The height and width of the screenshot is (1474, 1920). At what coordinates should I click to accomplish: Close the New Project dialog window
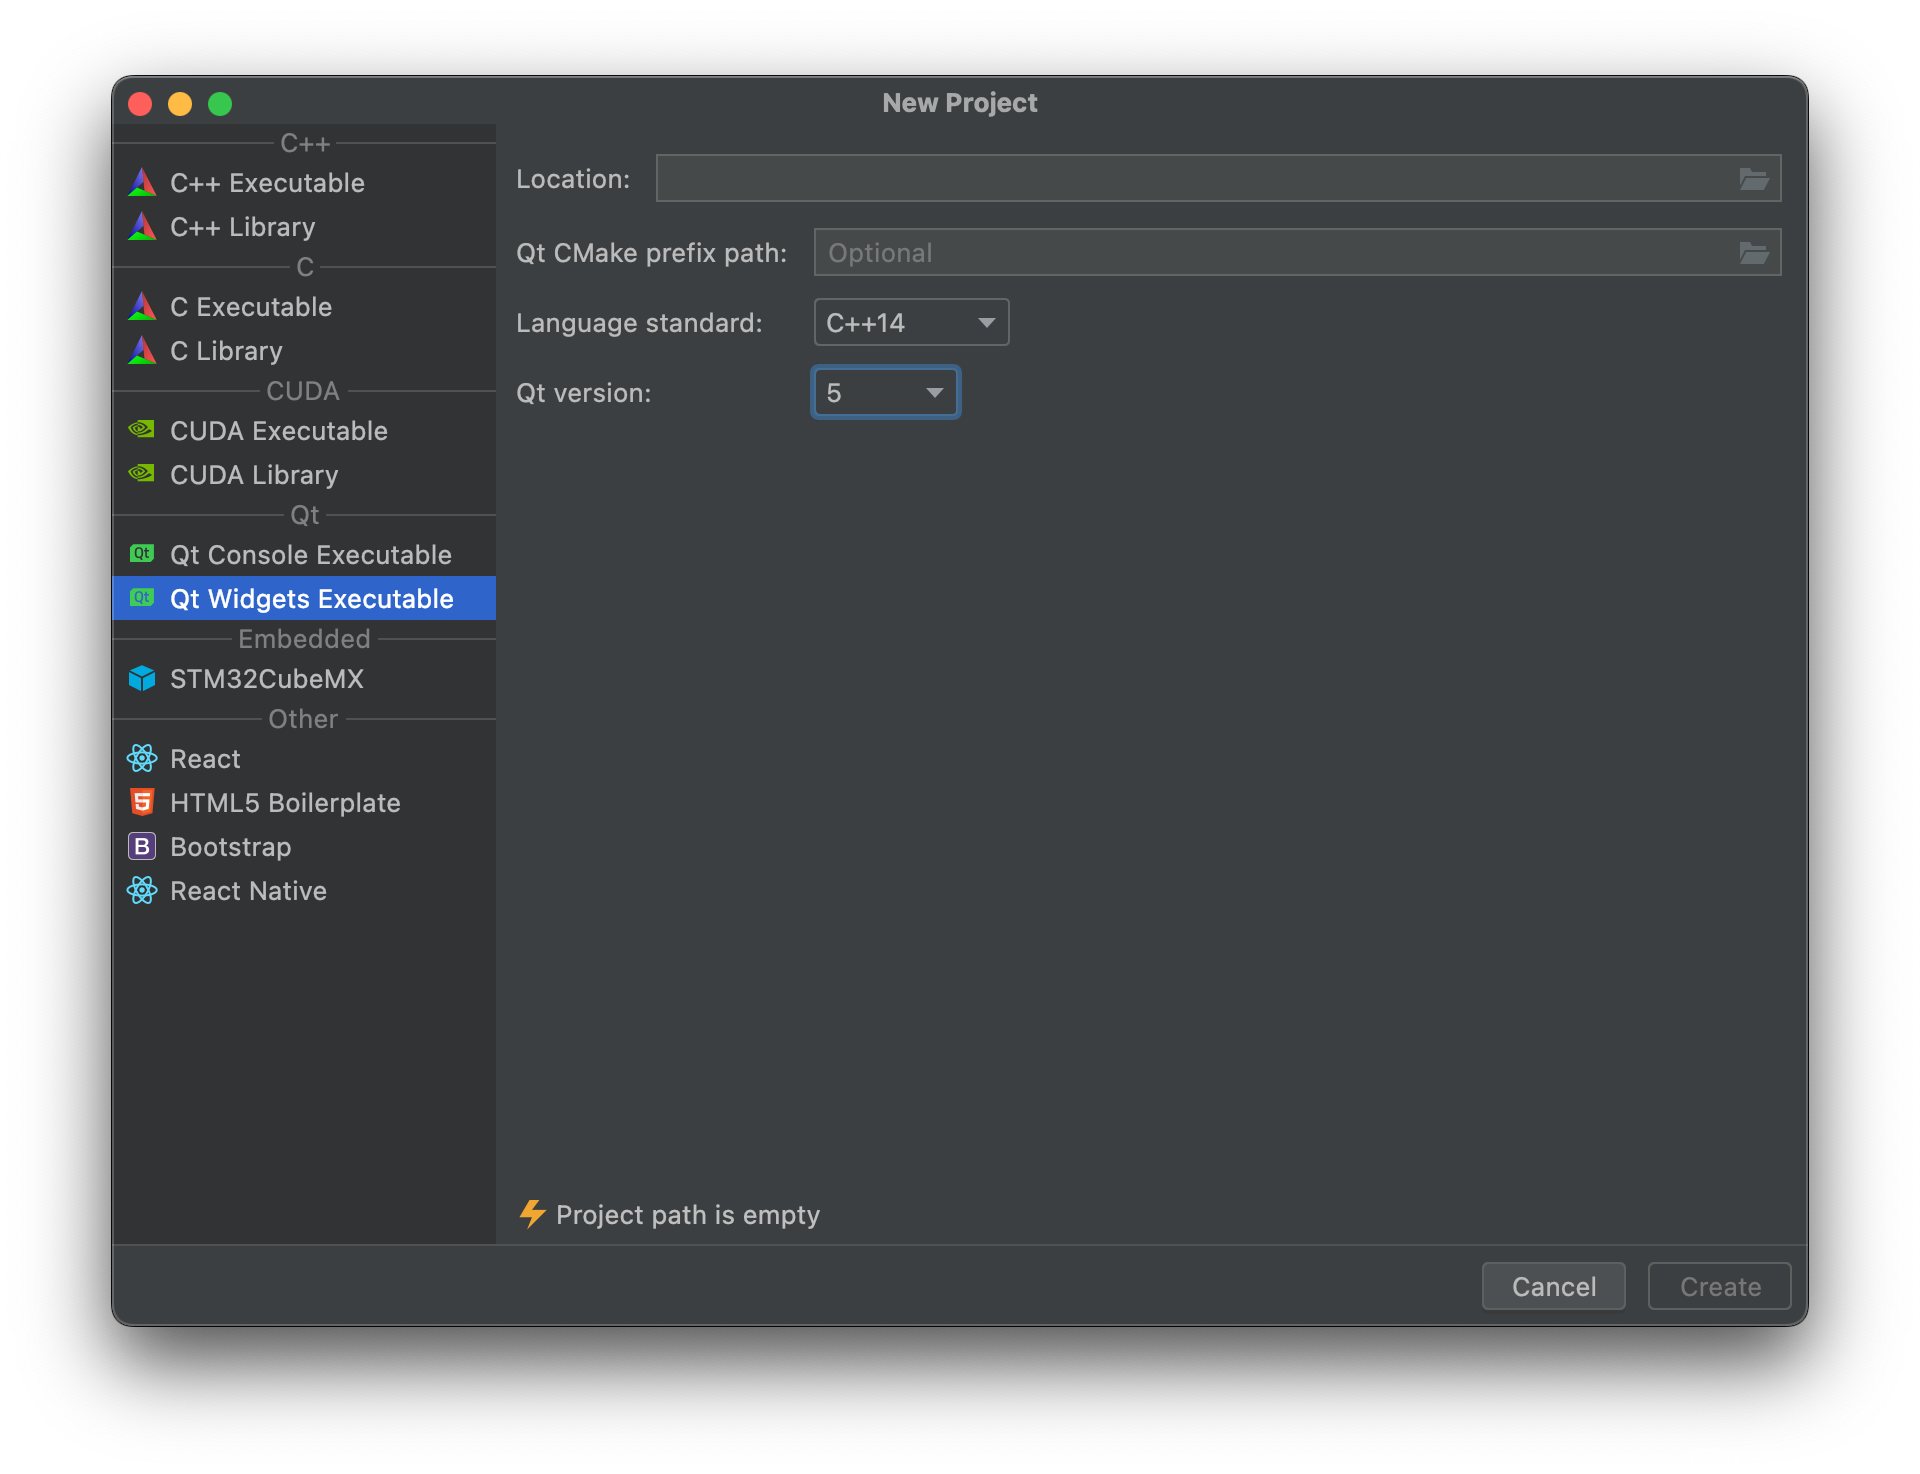tap(140, 104)
